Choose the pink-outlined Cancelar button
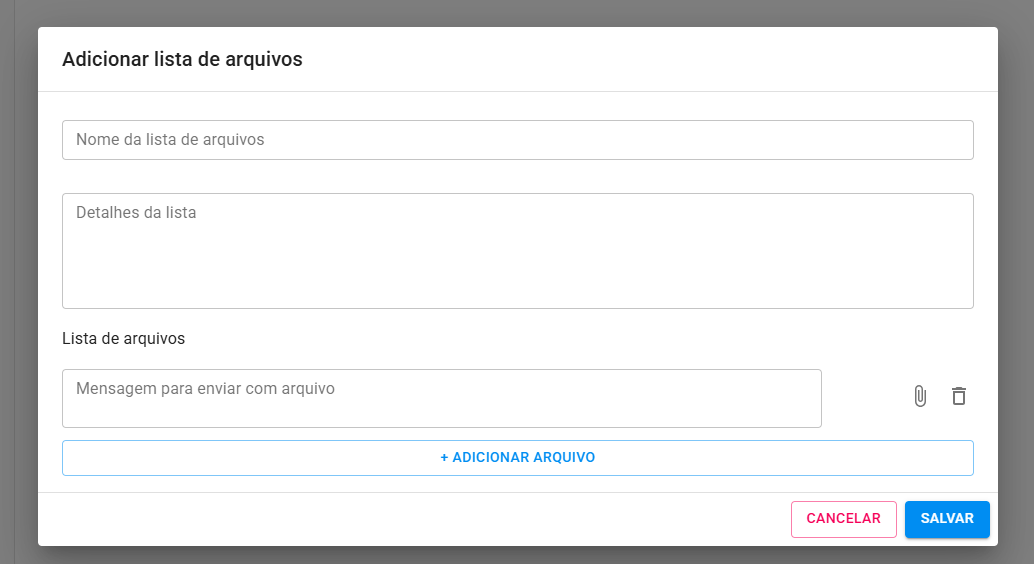1034x564 pixels. pyautogui.click(x=843, y=519)
